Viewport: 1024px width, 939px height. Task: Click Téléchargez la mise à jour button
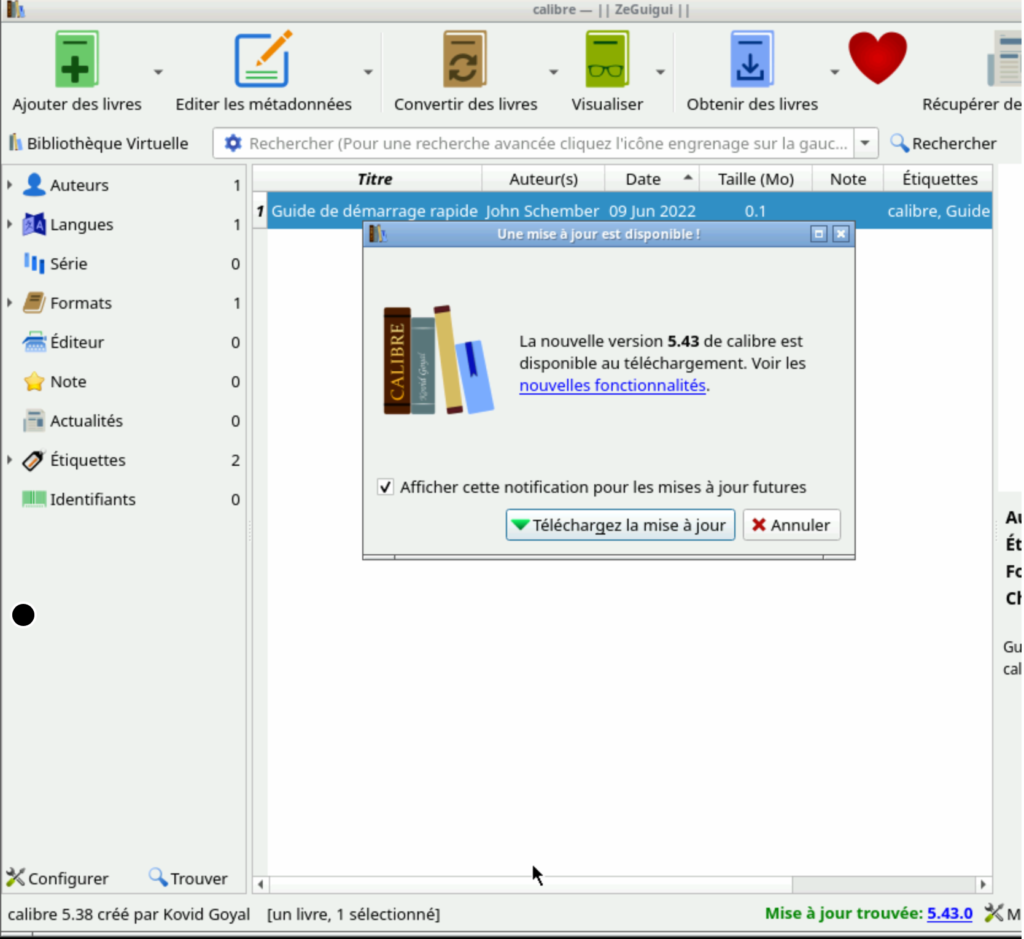pos(620,525)
